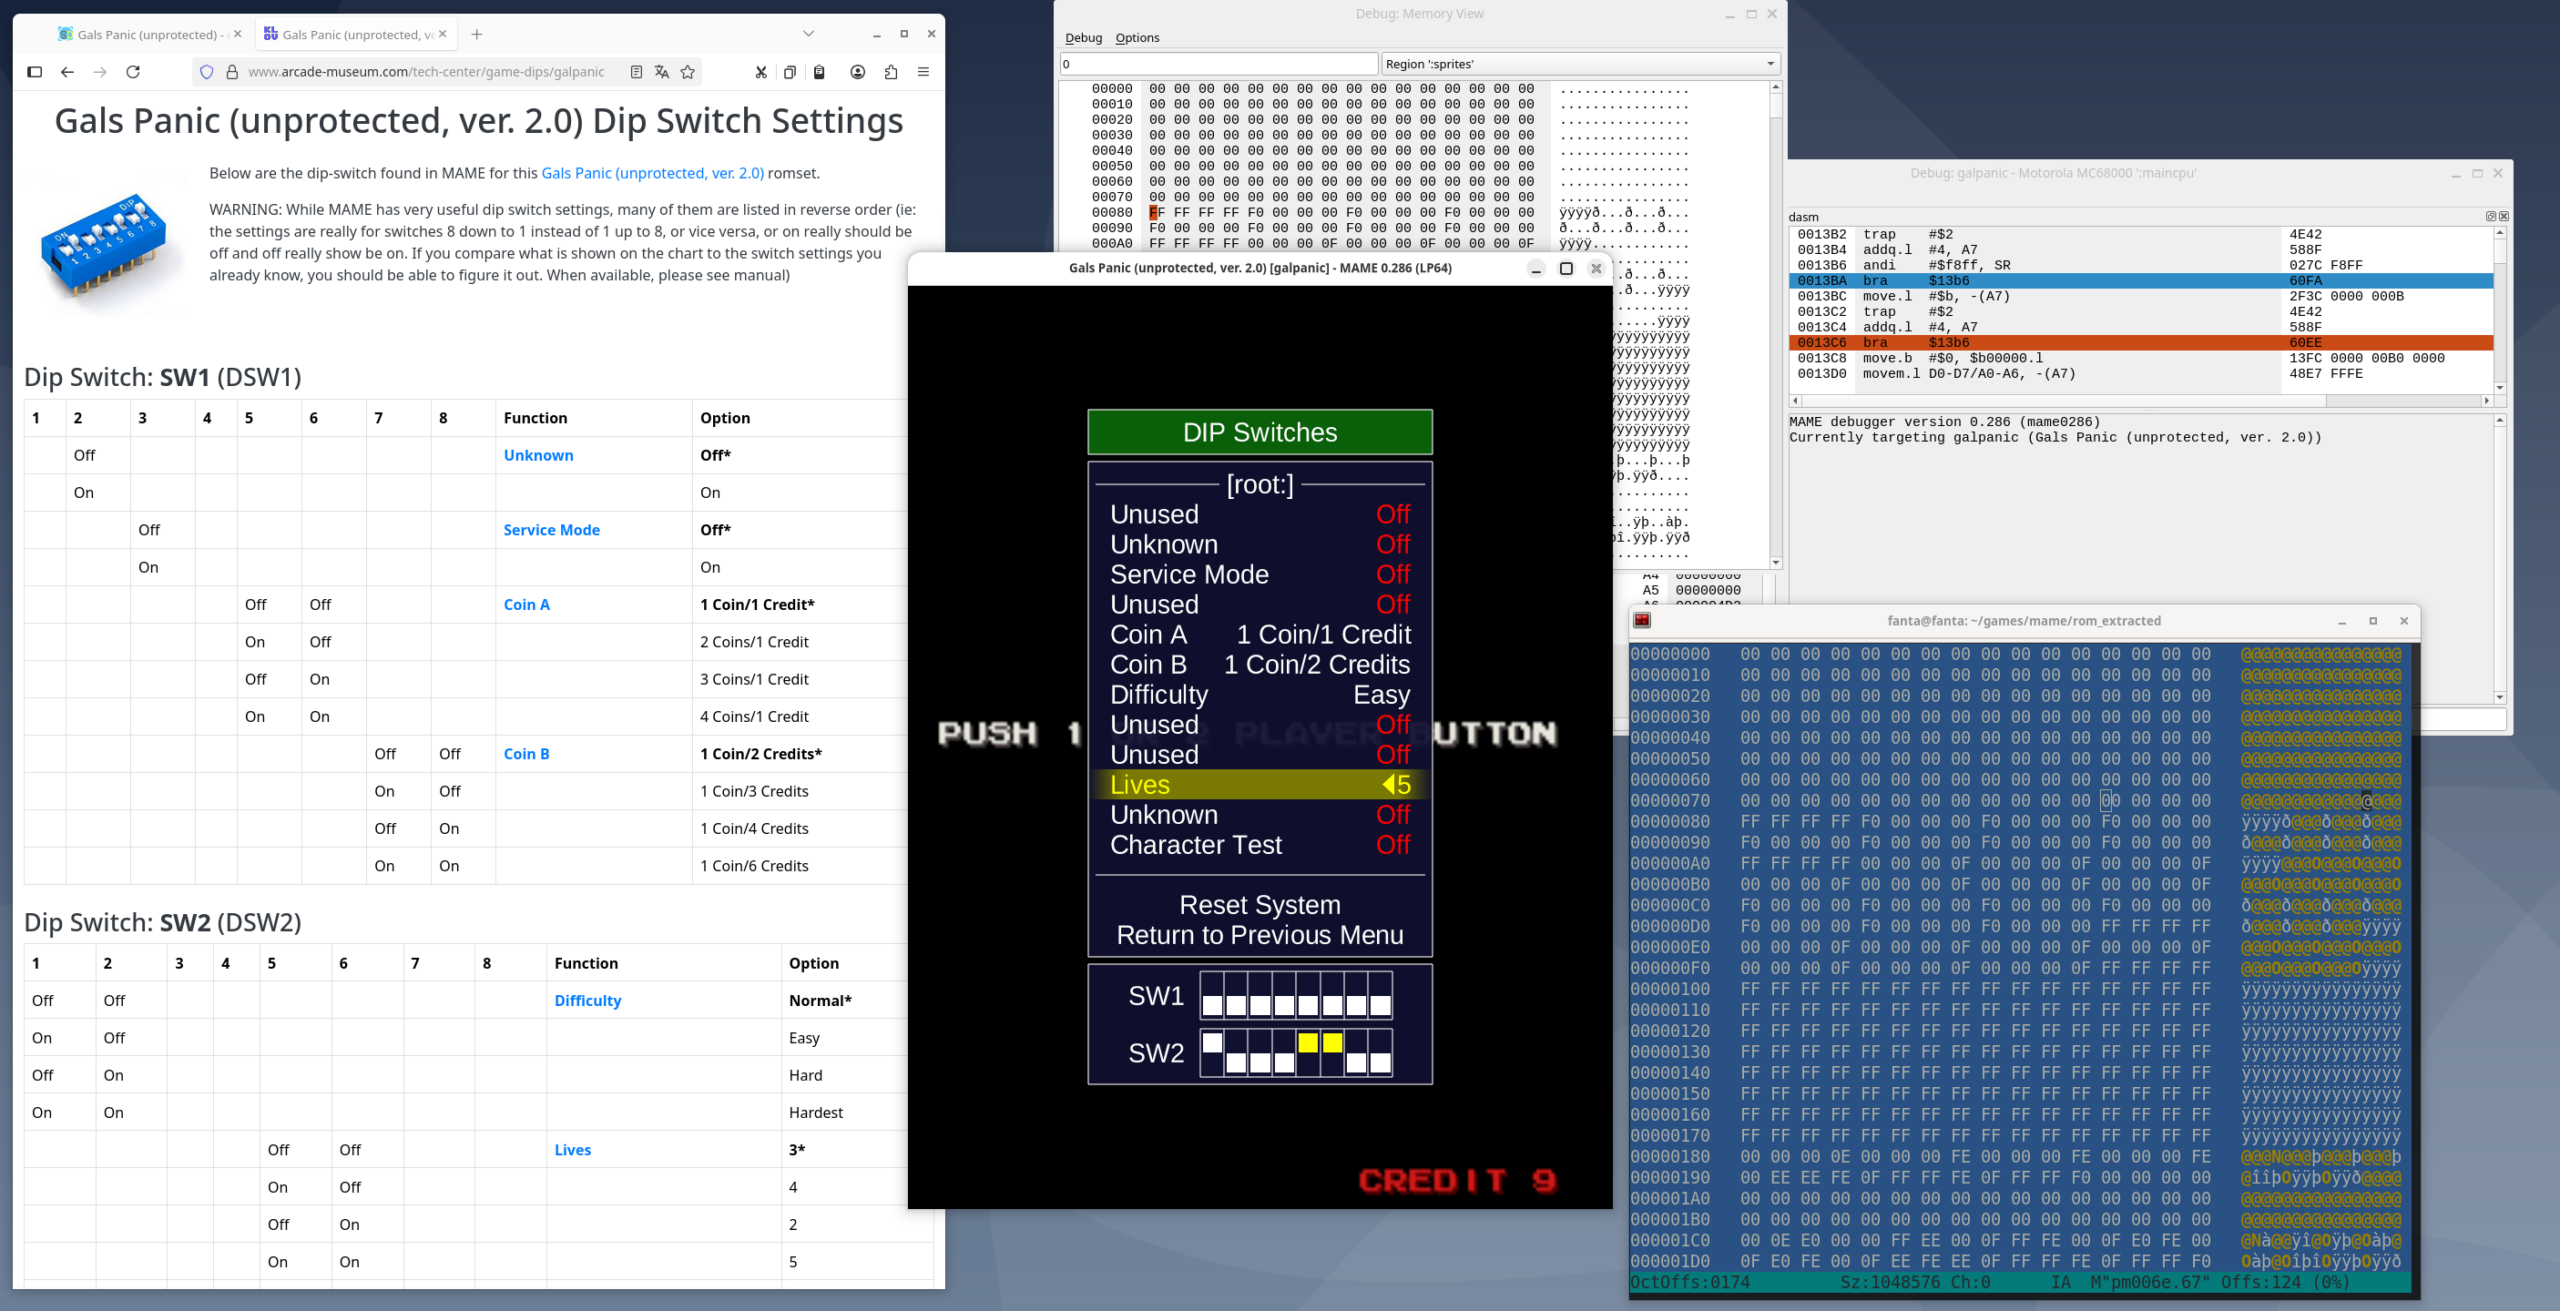Toggle the first SW2 dip switch
The width and height of the screenshot is (2560, 1311).
pyautogui.click(x=1212, y=1052)
